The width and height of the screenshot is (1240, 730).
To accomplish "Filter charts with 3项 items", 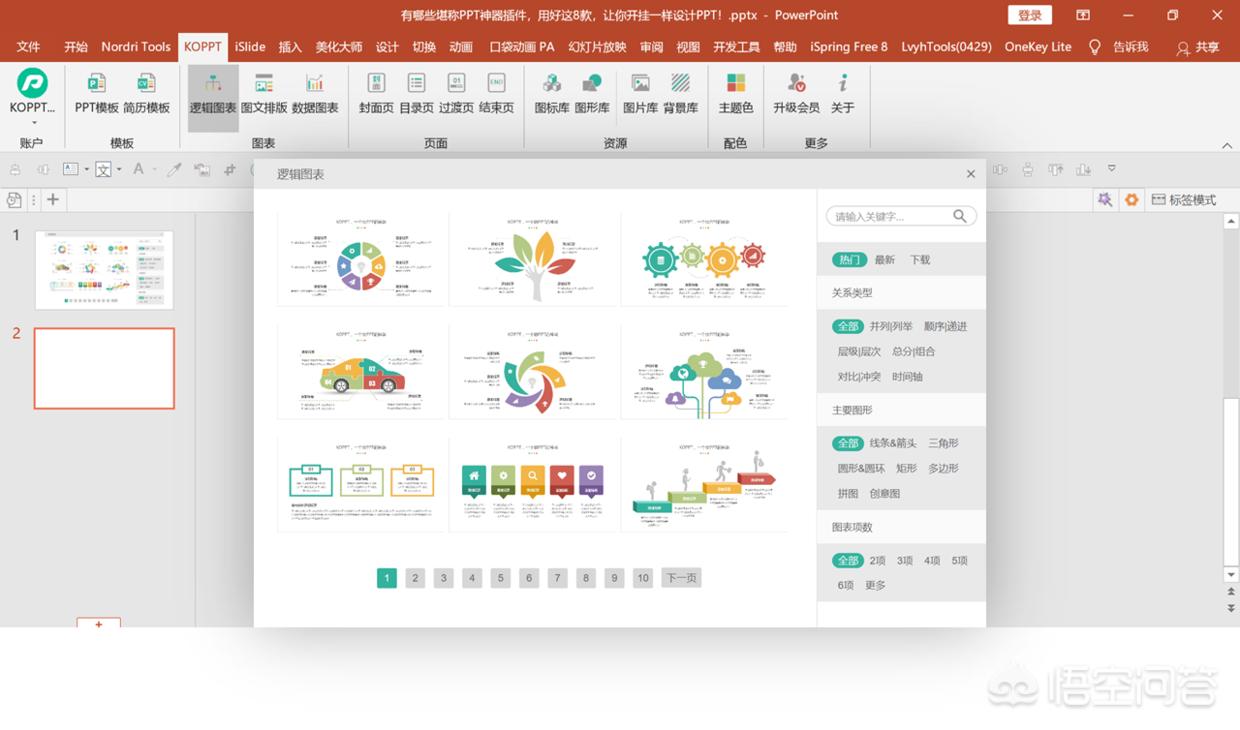I will (905, 561).
